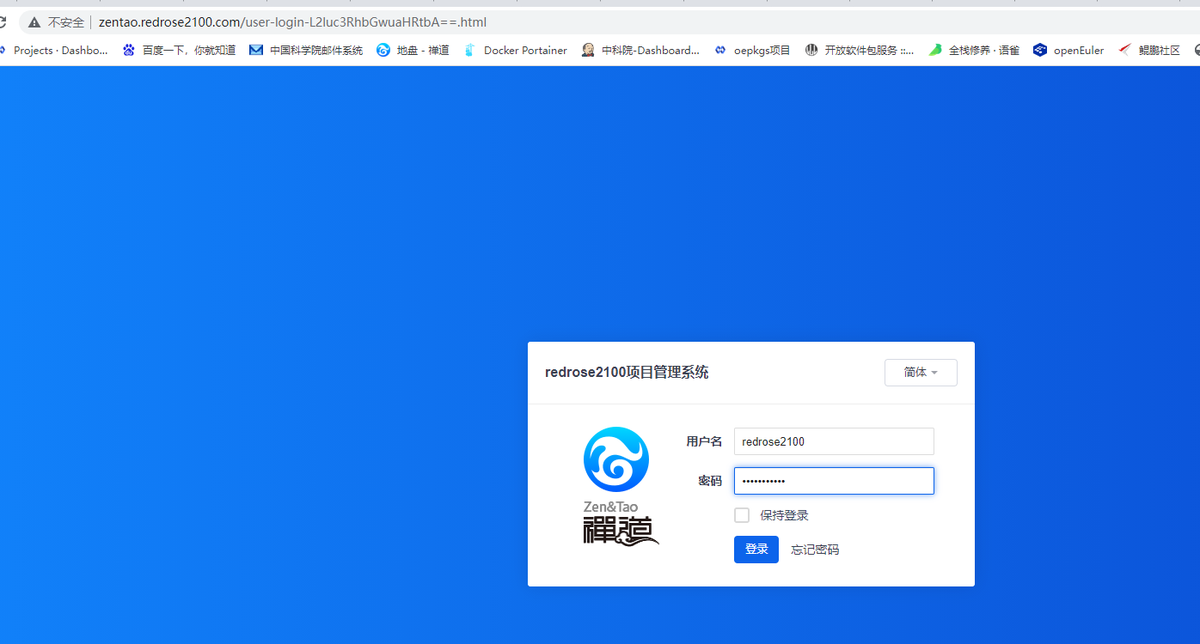Screen dimensions: 1200x644
Task: Click the 用户名 label
Action: 704,441
